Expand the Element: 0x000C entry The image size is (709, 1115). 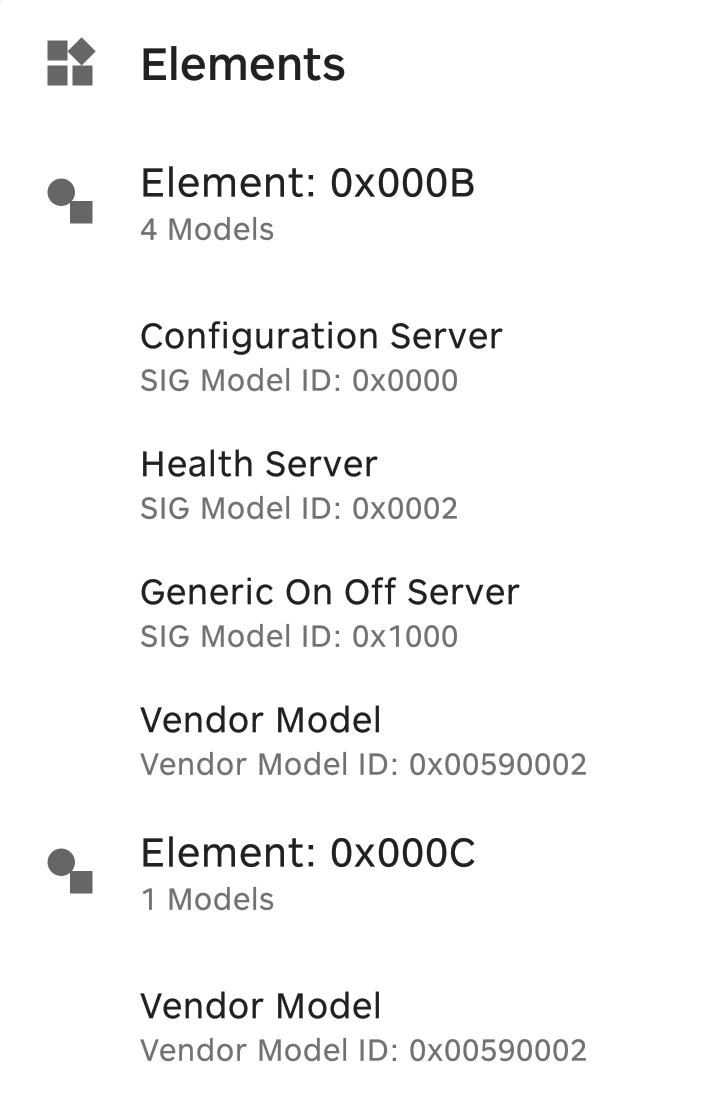(307, 854)
